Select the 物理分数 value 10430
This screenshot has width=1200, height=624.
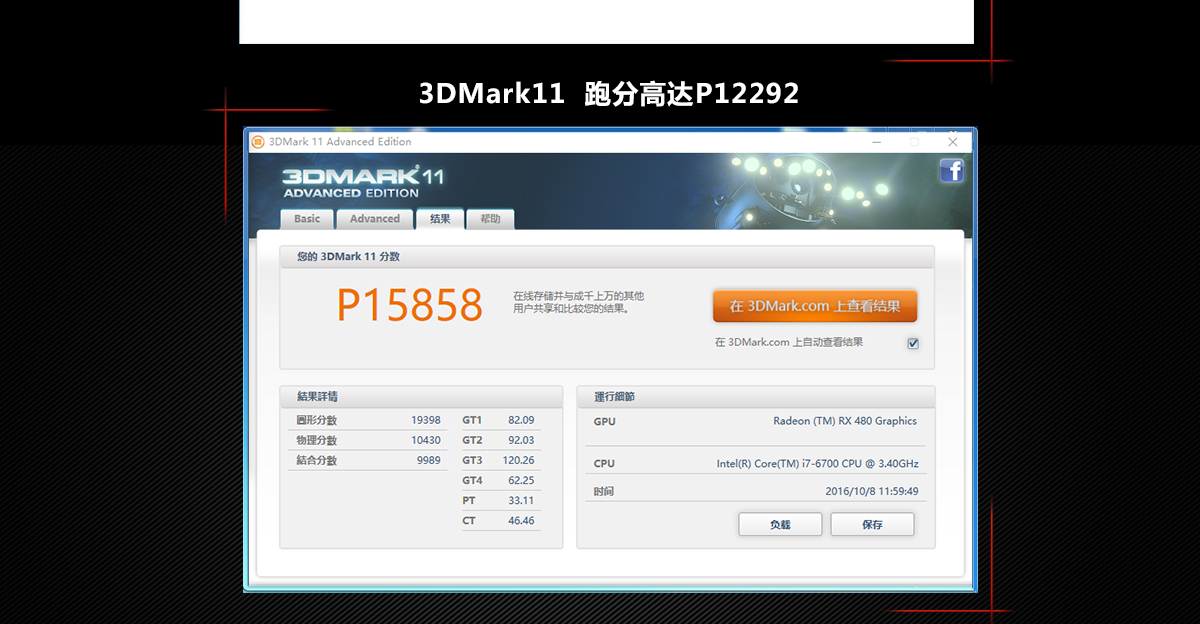pyautogui.click(x=426, y=440)
